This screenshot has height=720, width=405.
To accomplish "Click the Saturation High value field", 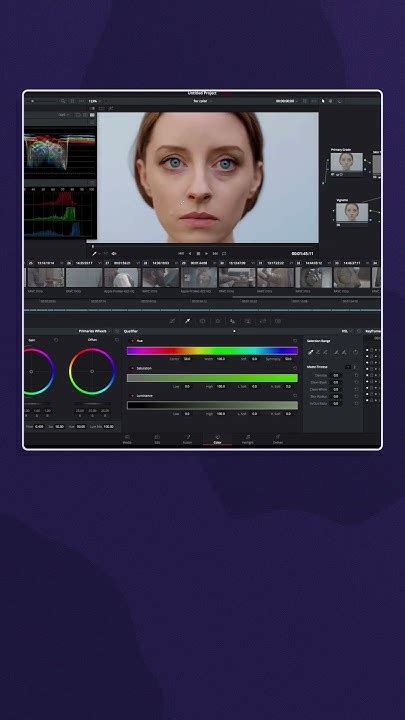I will coord(221,387).
